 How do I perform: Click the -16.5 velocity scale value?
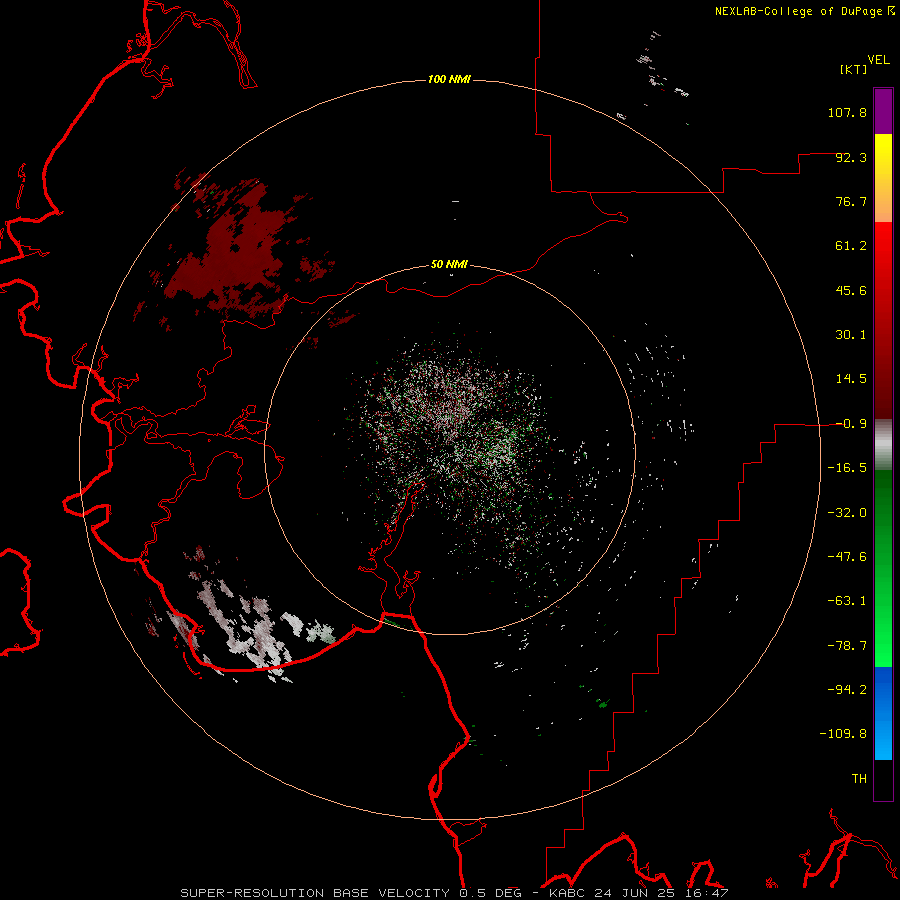point(847,468)
